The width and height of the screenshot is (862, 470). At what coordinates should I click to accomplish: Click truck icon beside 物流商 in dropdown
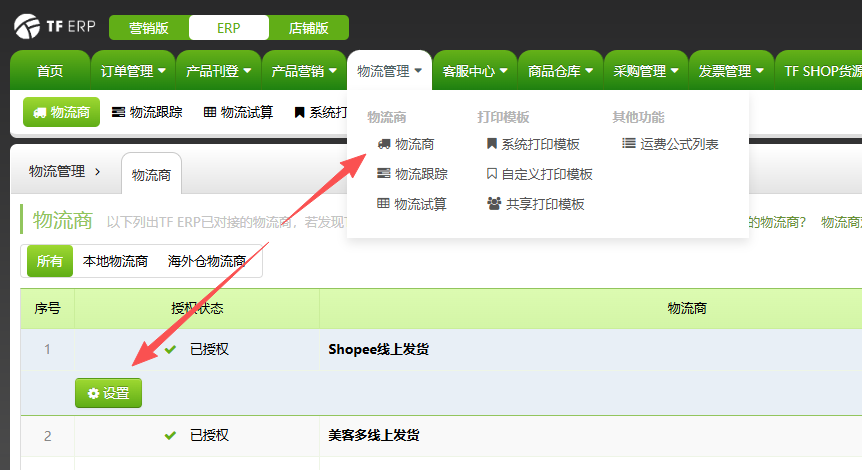click(x=384, y=144)
